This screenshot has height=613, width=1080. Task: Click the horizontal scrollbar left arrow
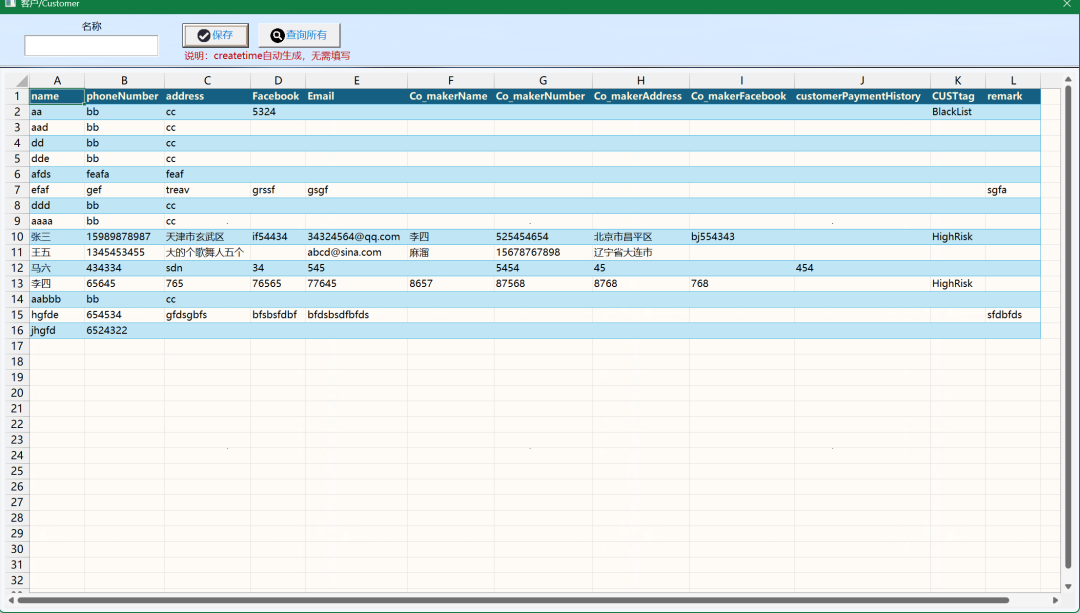11,600
